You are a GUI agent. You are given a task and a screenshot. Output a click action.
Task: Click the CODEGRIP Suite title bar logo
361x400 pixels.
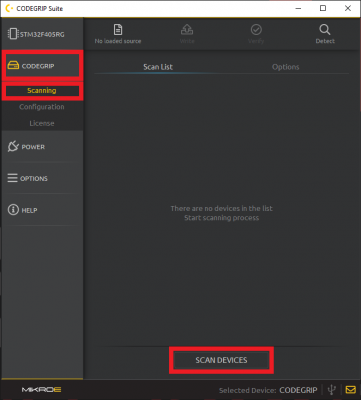click(9, 8)
